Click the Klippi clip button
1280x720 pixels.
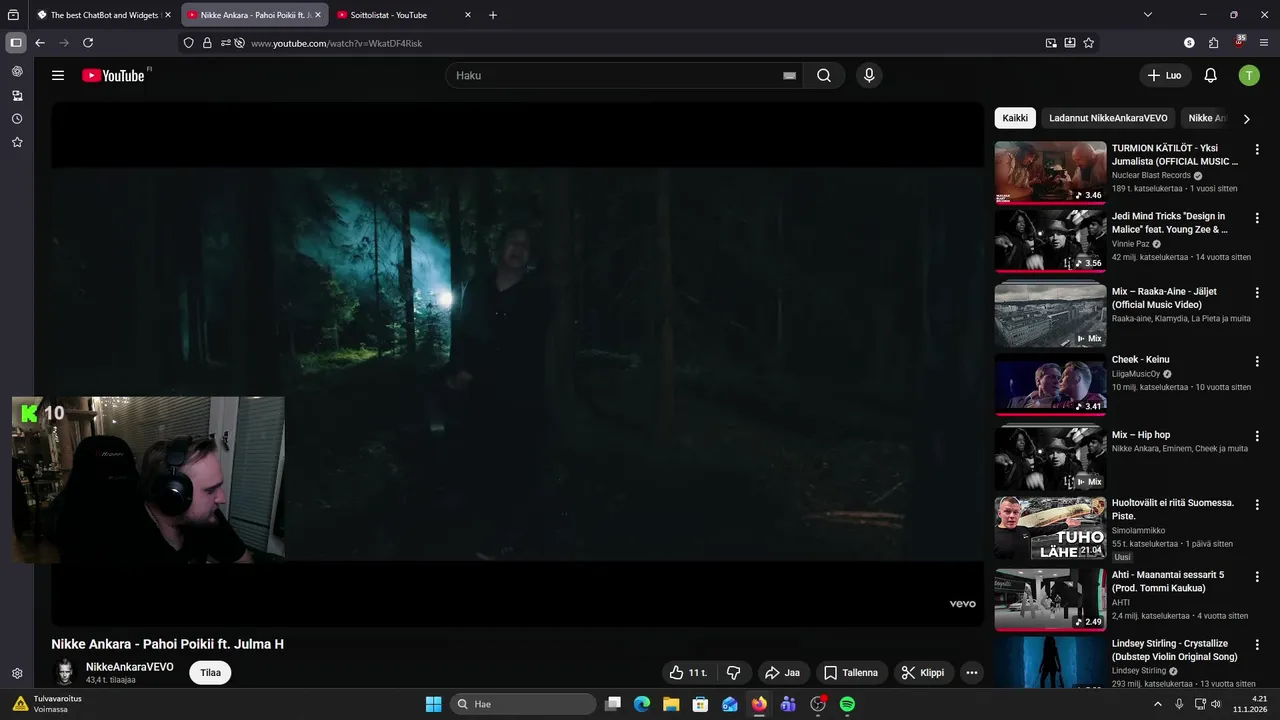923,673
